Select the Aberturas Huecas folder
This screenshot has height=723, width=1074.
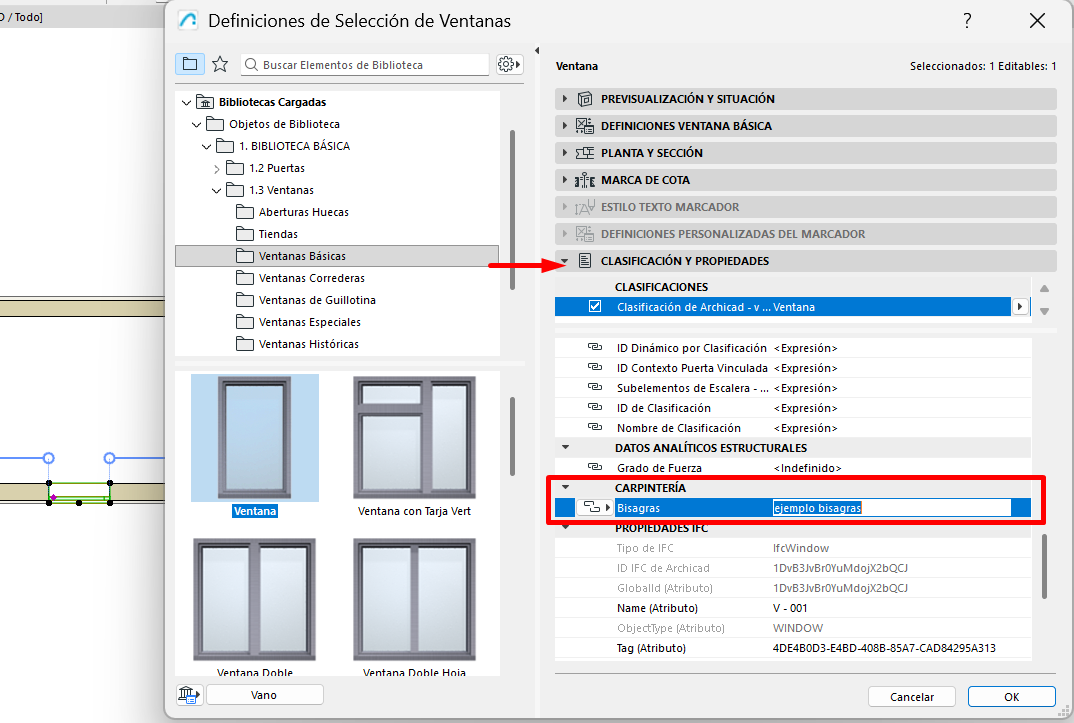tap(303, 212)
